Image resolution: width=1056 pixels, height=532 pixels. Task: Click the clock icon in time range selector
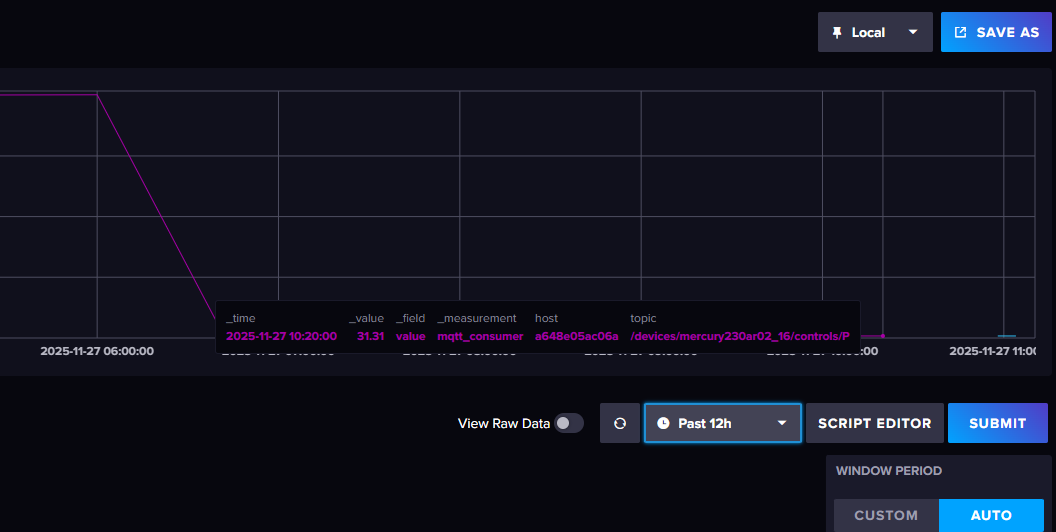tap(663, 423)
